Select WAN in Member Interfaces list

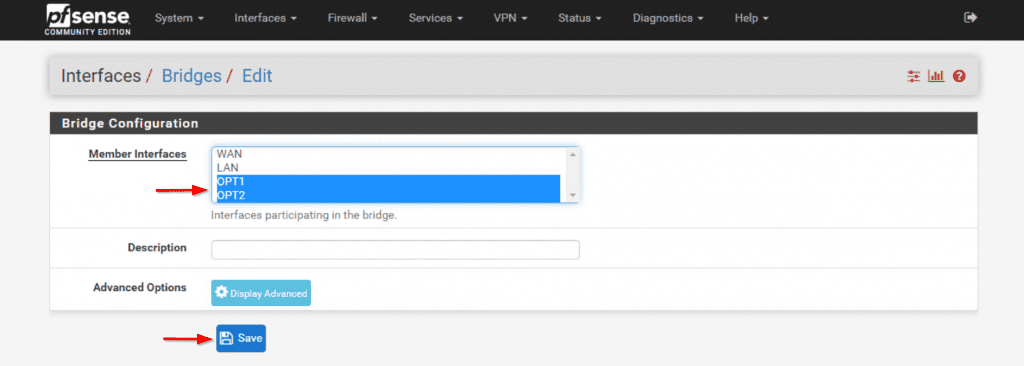click(x=389, y=154)
